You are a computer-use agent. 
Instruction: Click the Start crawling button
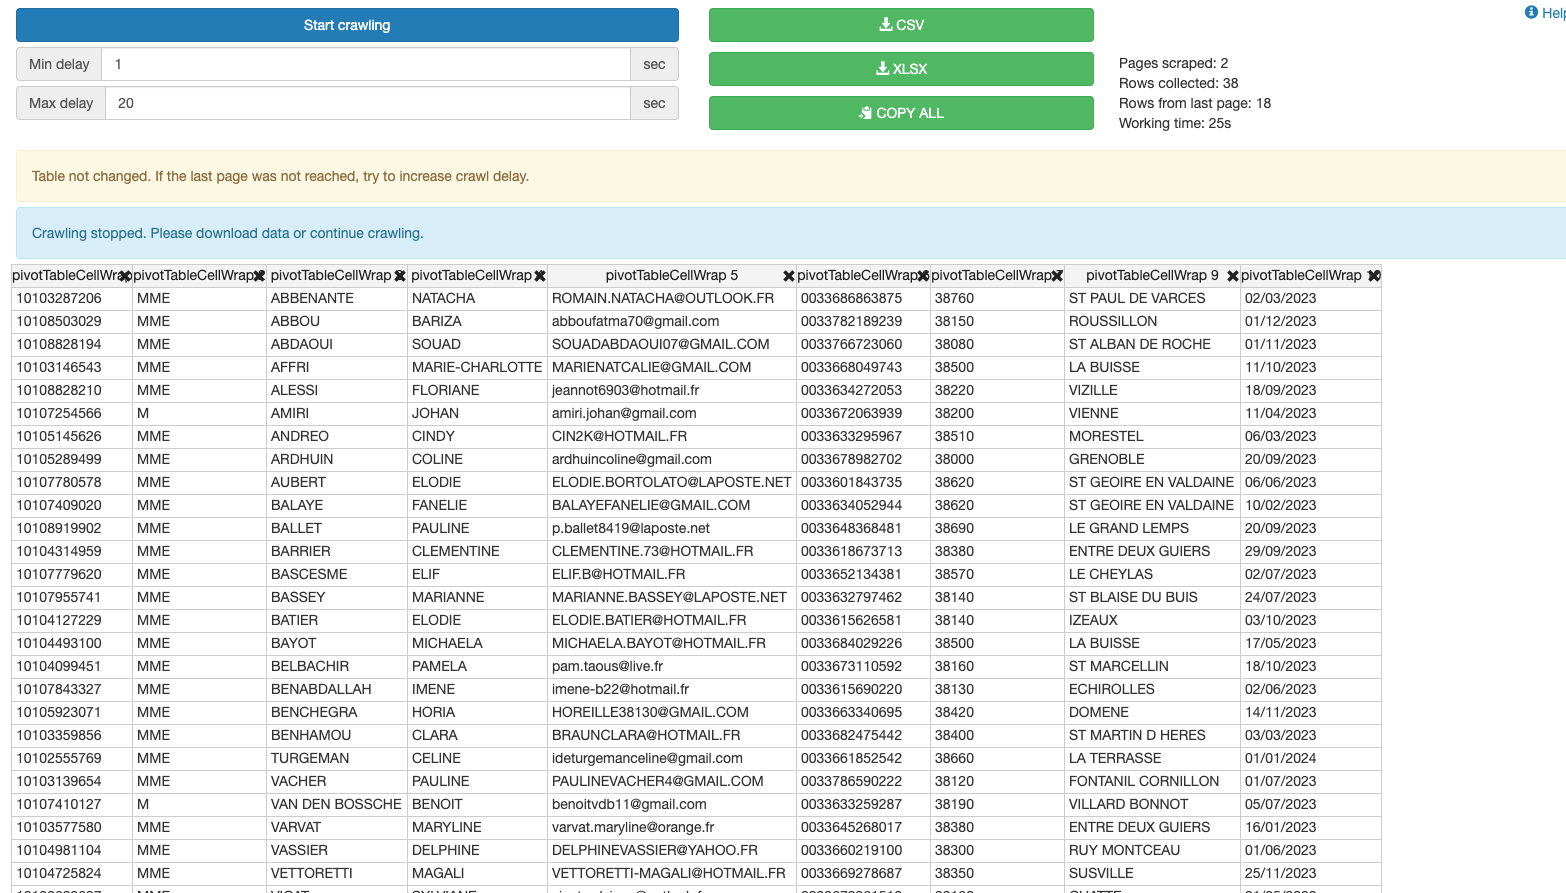(347, 25)
